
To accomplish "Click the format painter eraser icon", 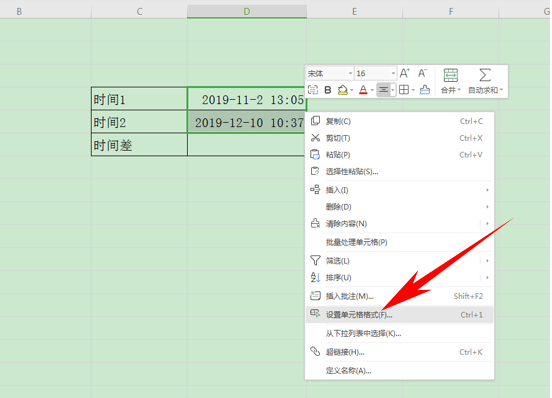I will pos(425,90).
